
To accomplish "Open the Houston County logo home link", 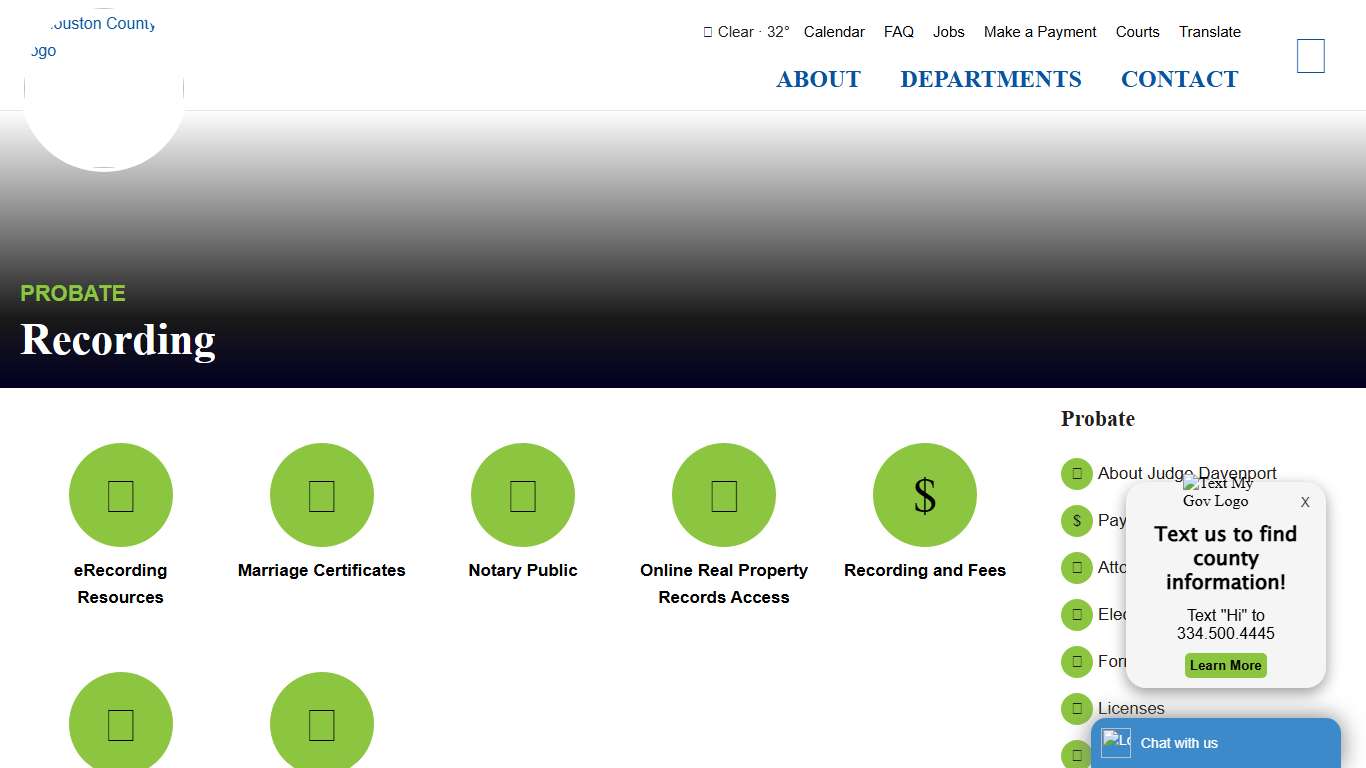I will [x=104, y=90].
